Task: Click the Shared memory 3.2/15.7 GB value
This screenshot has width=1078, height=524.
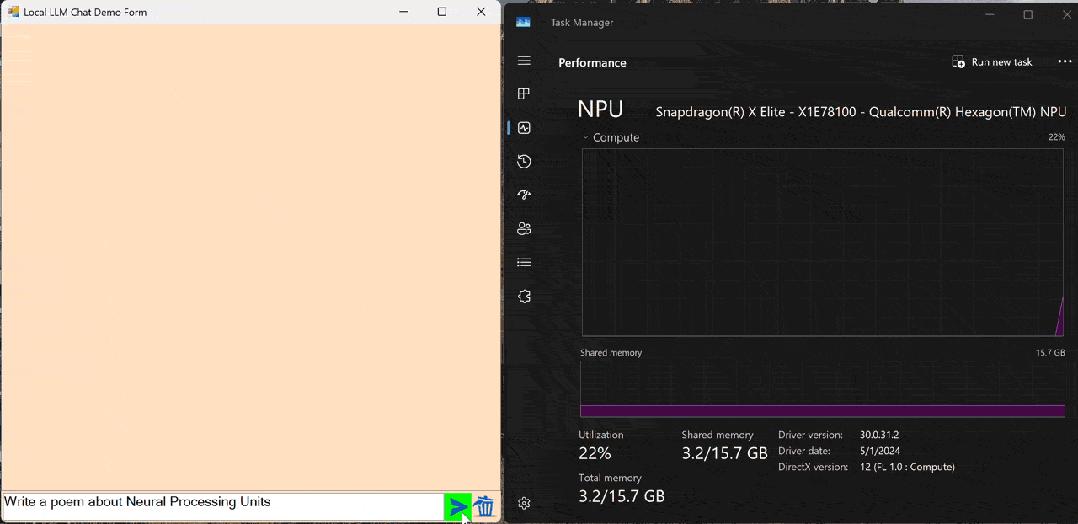Action: pyautogui.click(x=724, y=453)
